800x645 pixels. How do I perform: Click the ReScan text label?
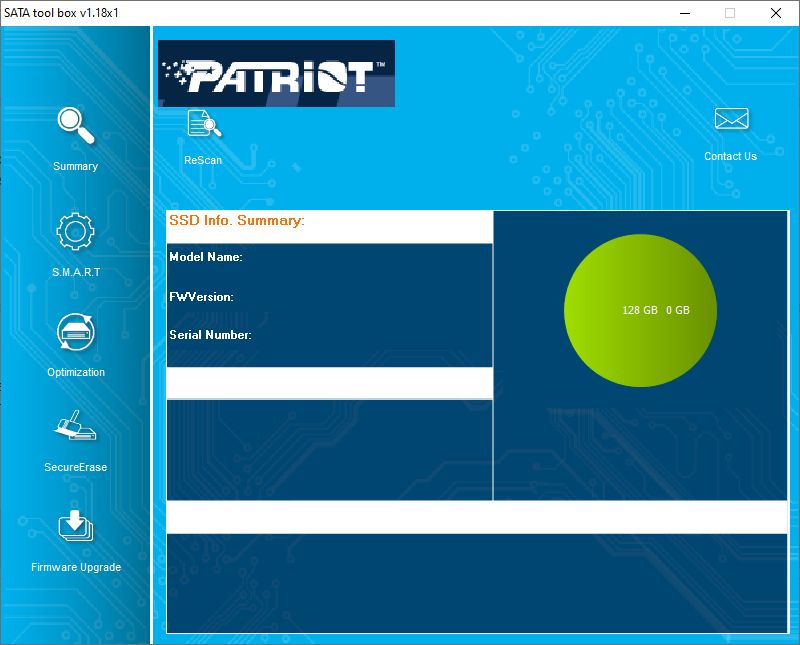(203, 160)
